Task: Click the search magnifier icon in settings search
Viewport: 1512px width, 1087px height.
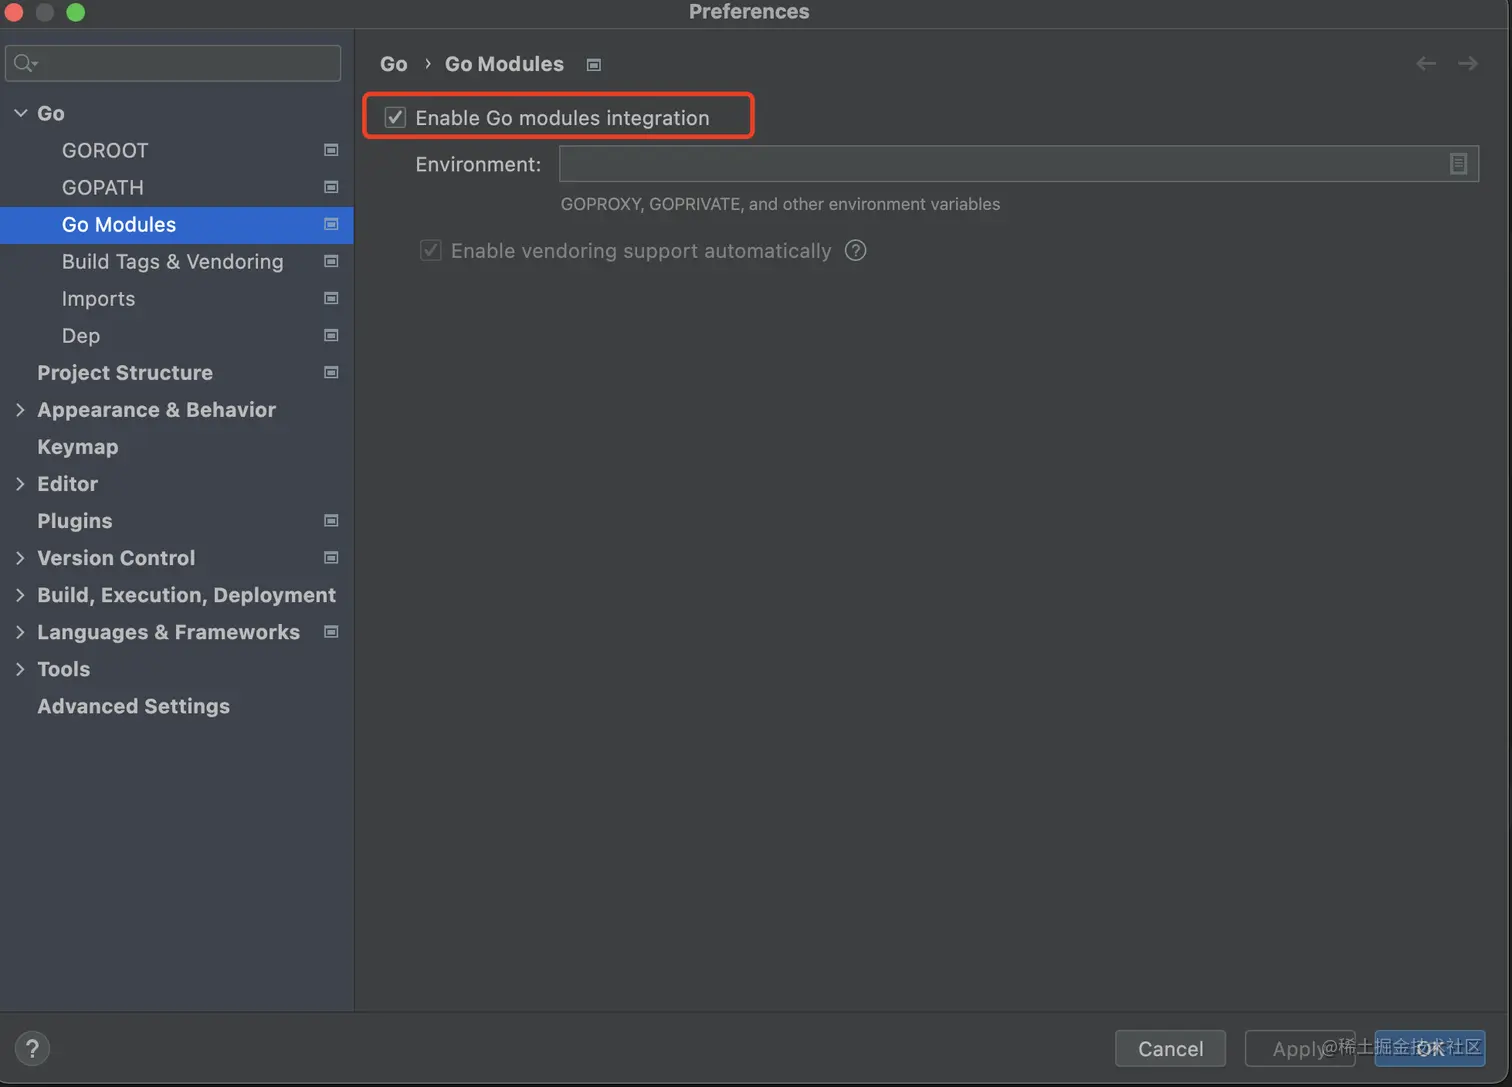Action: pyautogui.click(x=25, y=64)
